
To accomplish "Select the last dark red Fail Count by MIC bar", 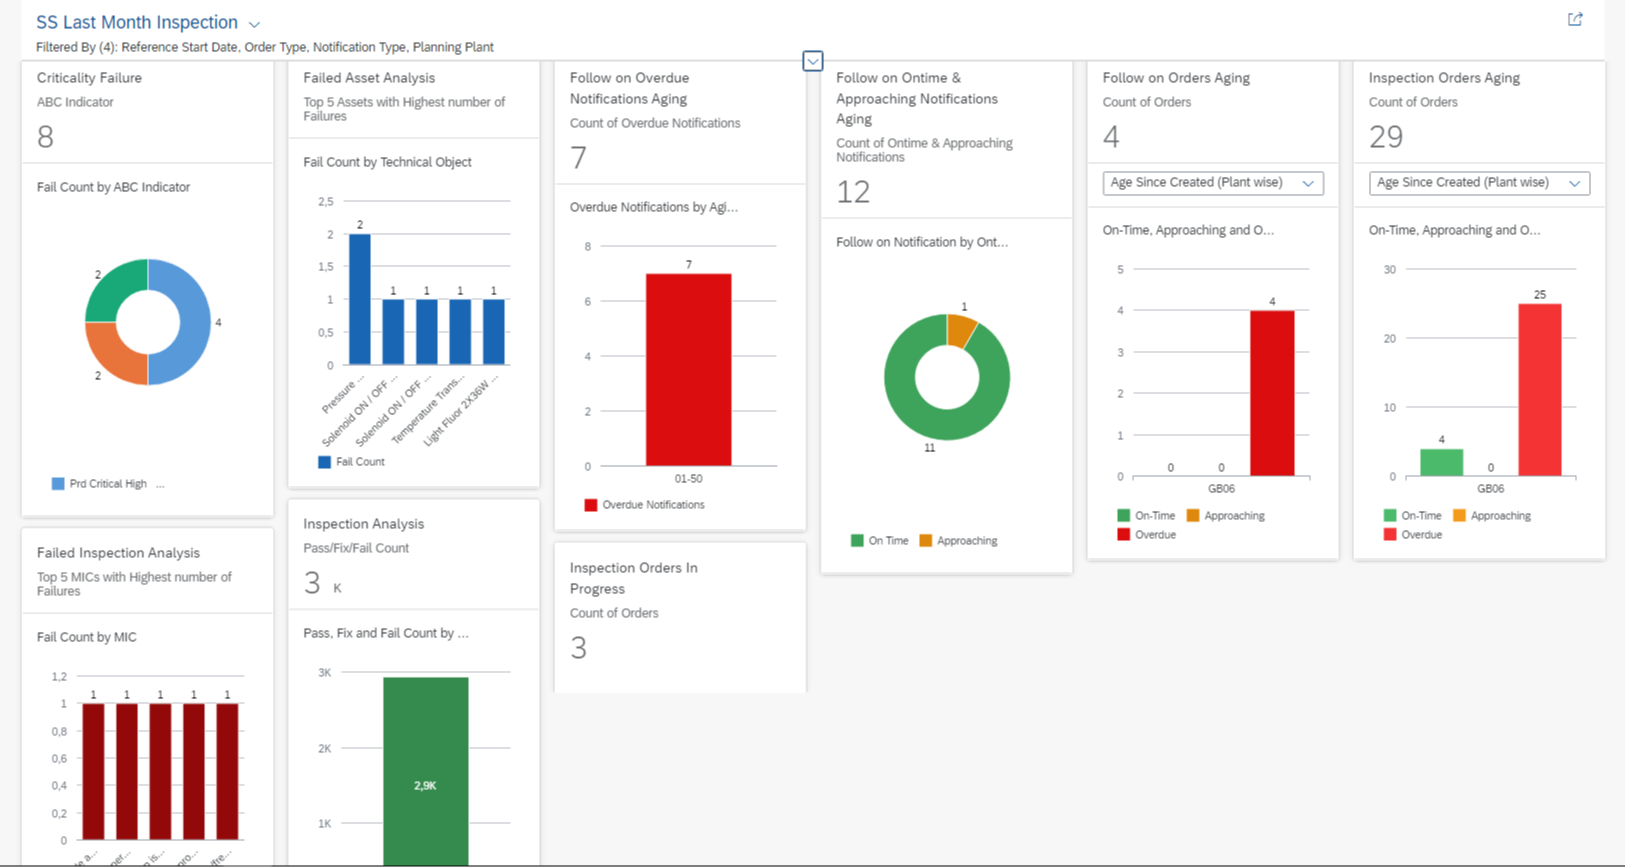I will click(227, 771).
